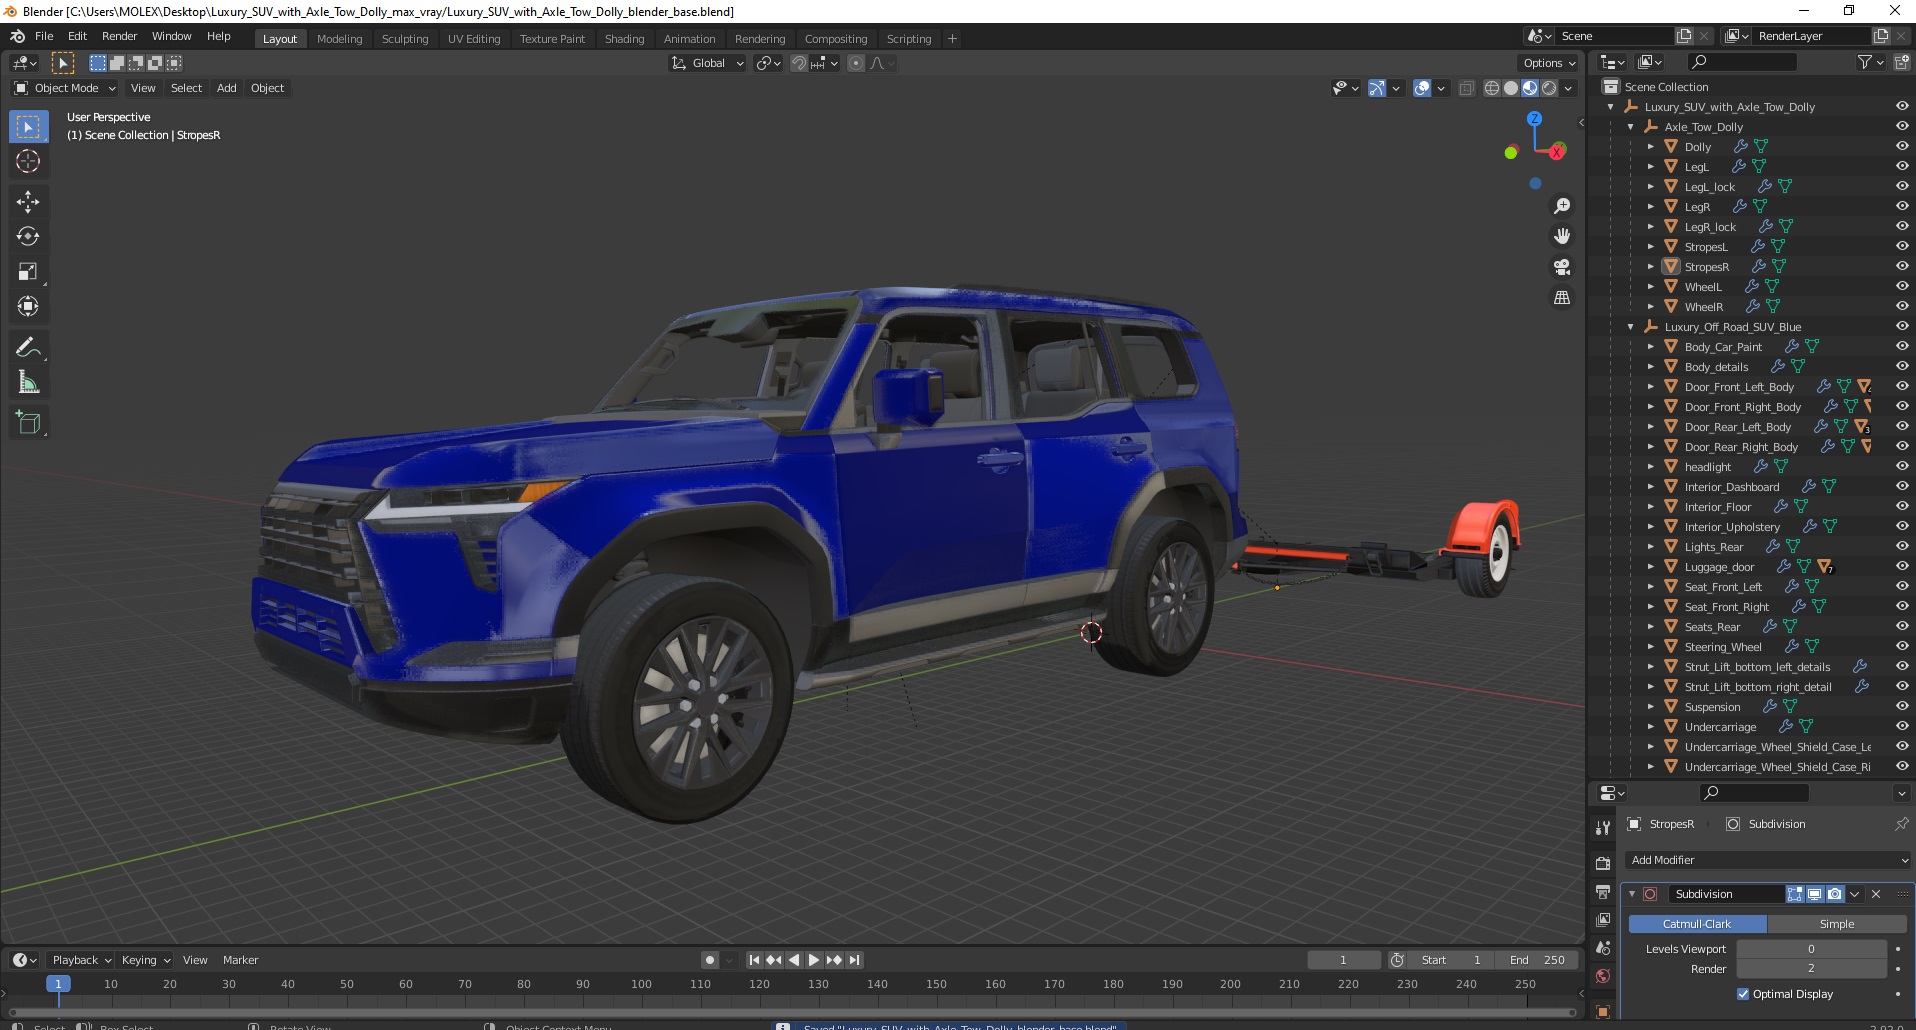This screenshot has width=1916, height=1030.
Task: Remove the Subdivision modifier with X
Action: [x=1876, y=894]
